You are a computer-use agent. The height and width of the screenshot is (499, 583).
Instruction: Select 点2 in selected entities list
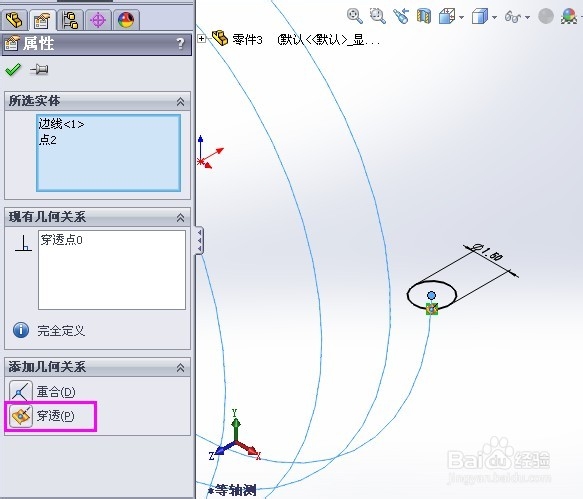pyautogui.click(x=48, y=140)
